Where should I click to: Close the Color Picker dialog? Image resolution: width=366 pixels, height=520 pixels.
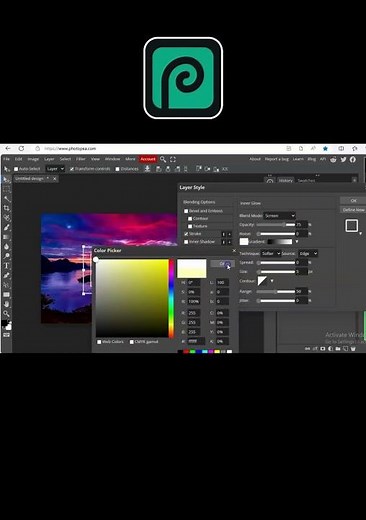(x=234, y=250)
